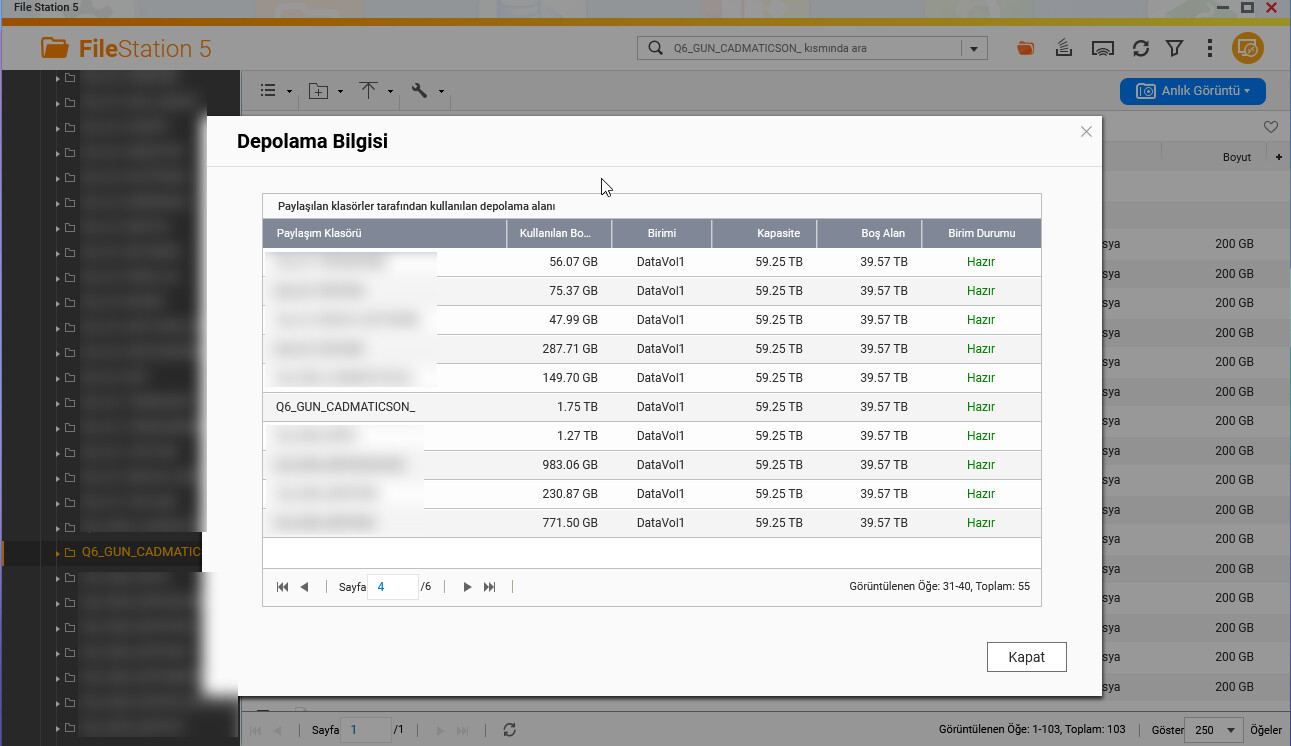
Task: Click the wrench tools icon in the toolbar
Action: [420, 91]
